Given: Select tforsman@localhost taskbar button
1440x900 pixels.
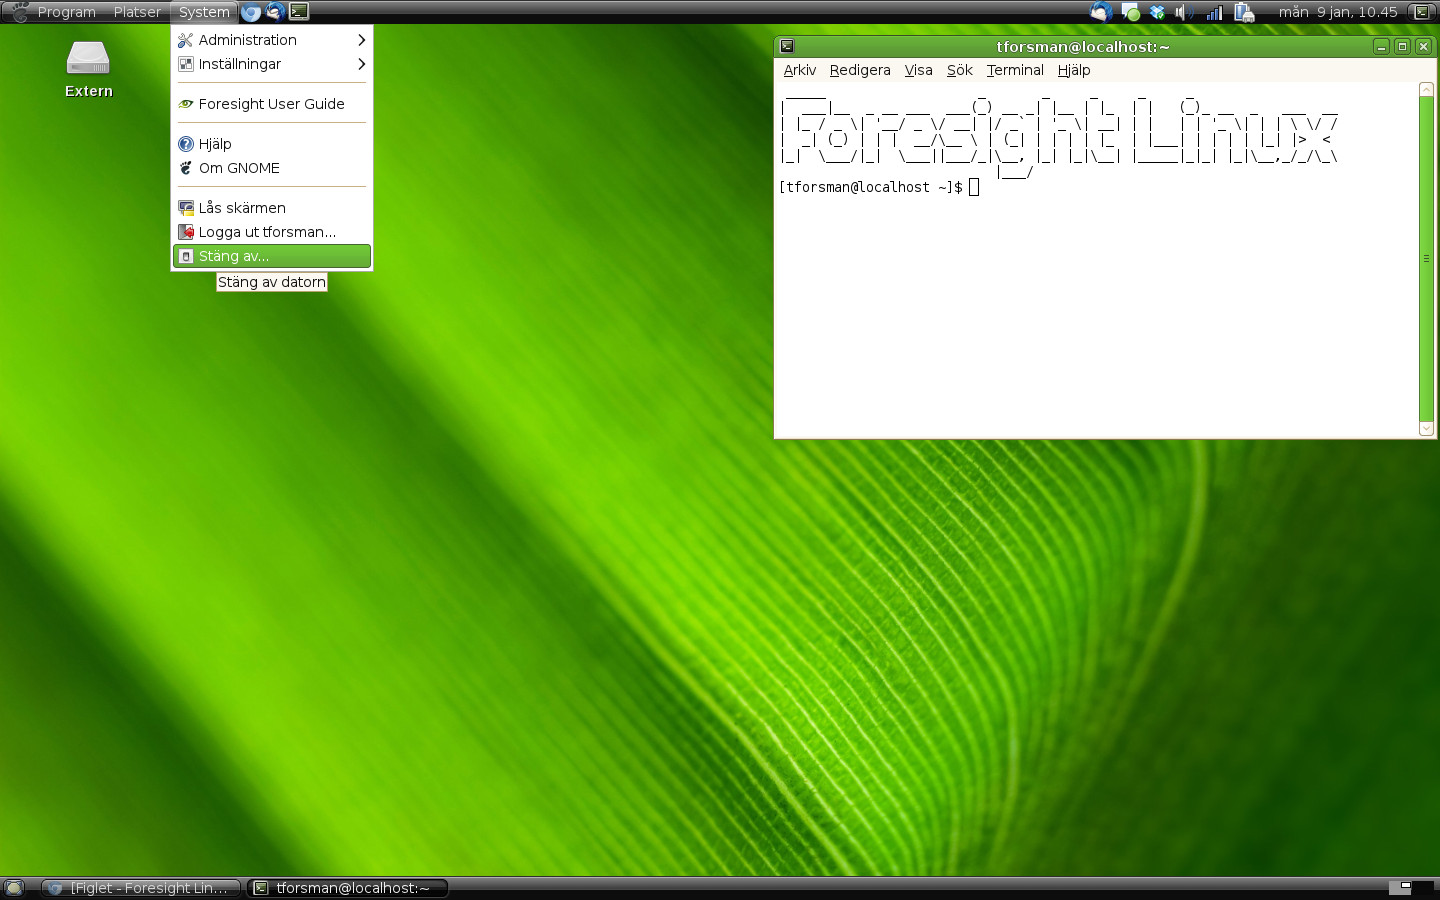Looking at the screenshot, I should point(347,888).
